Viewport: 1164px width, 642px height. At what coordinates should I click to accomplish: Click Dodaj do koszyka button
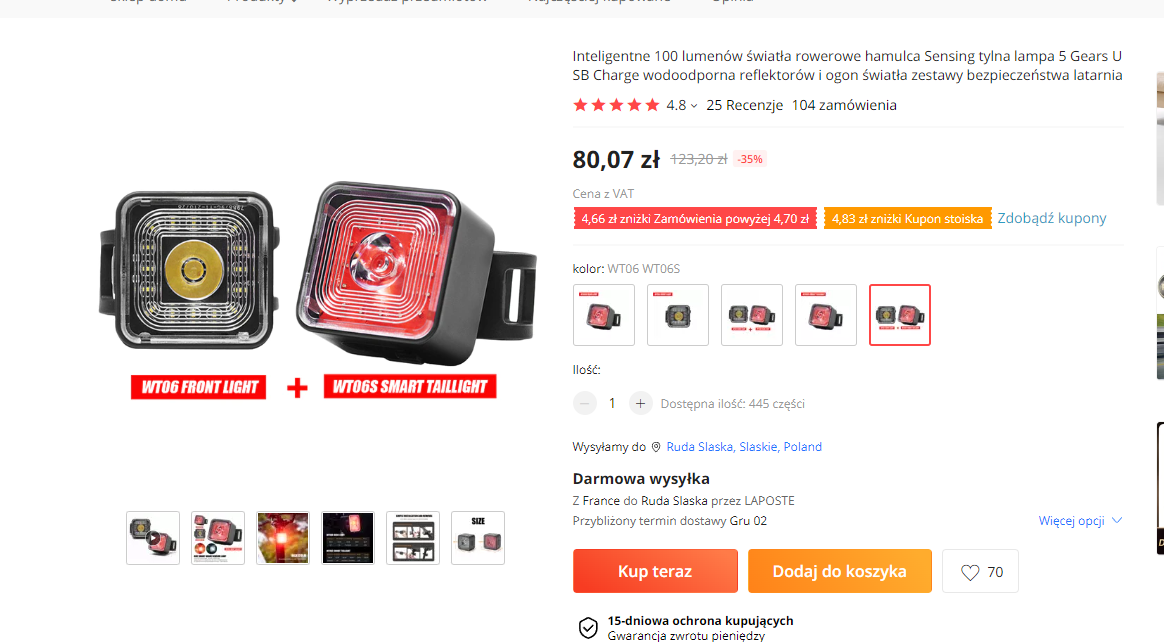[x=840, y=571]
